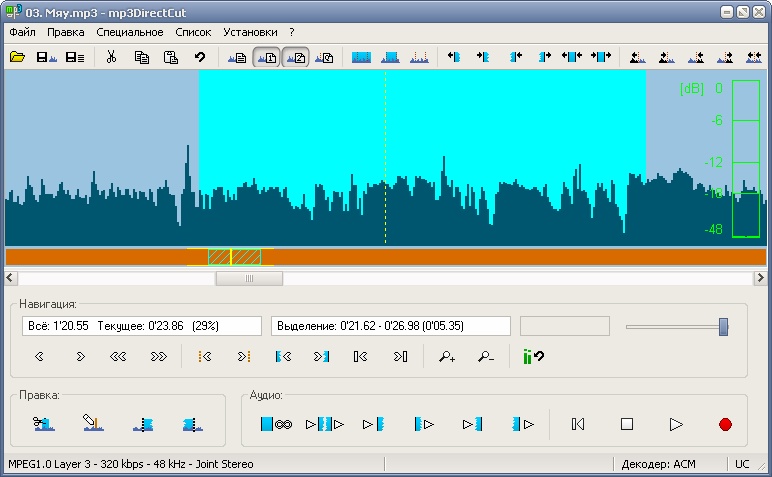Image resolution: width=772 pixels, height=477 pixels.
Task: Open the Файл menu
Action: (x=21, y=32)
